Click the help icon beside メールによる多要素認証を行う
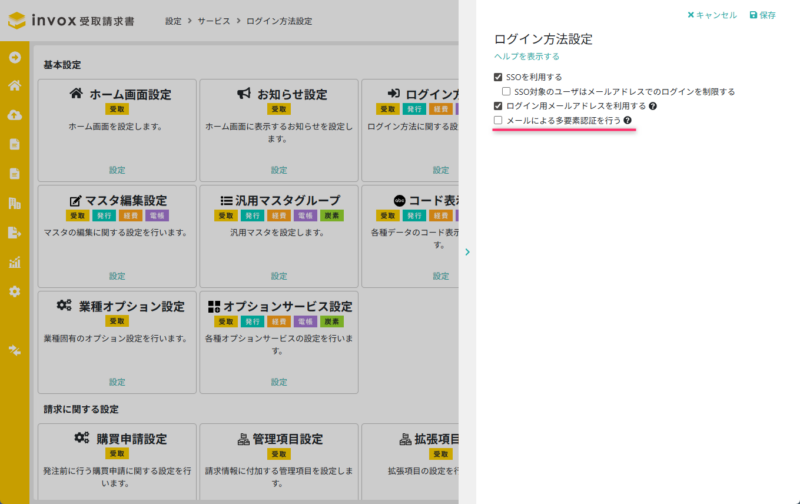Image resolution: width=800 pixels, height=504 pixels. coord(628,120)
